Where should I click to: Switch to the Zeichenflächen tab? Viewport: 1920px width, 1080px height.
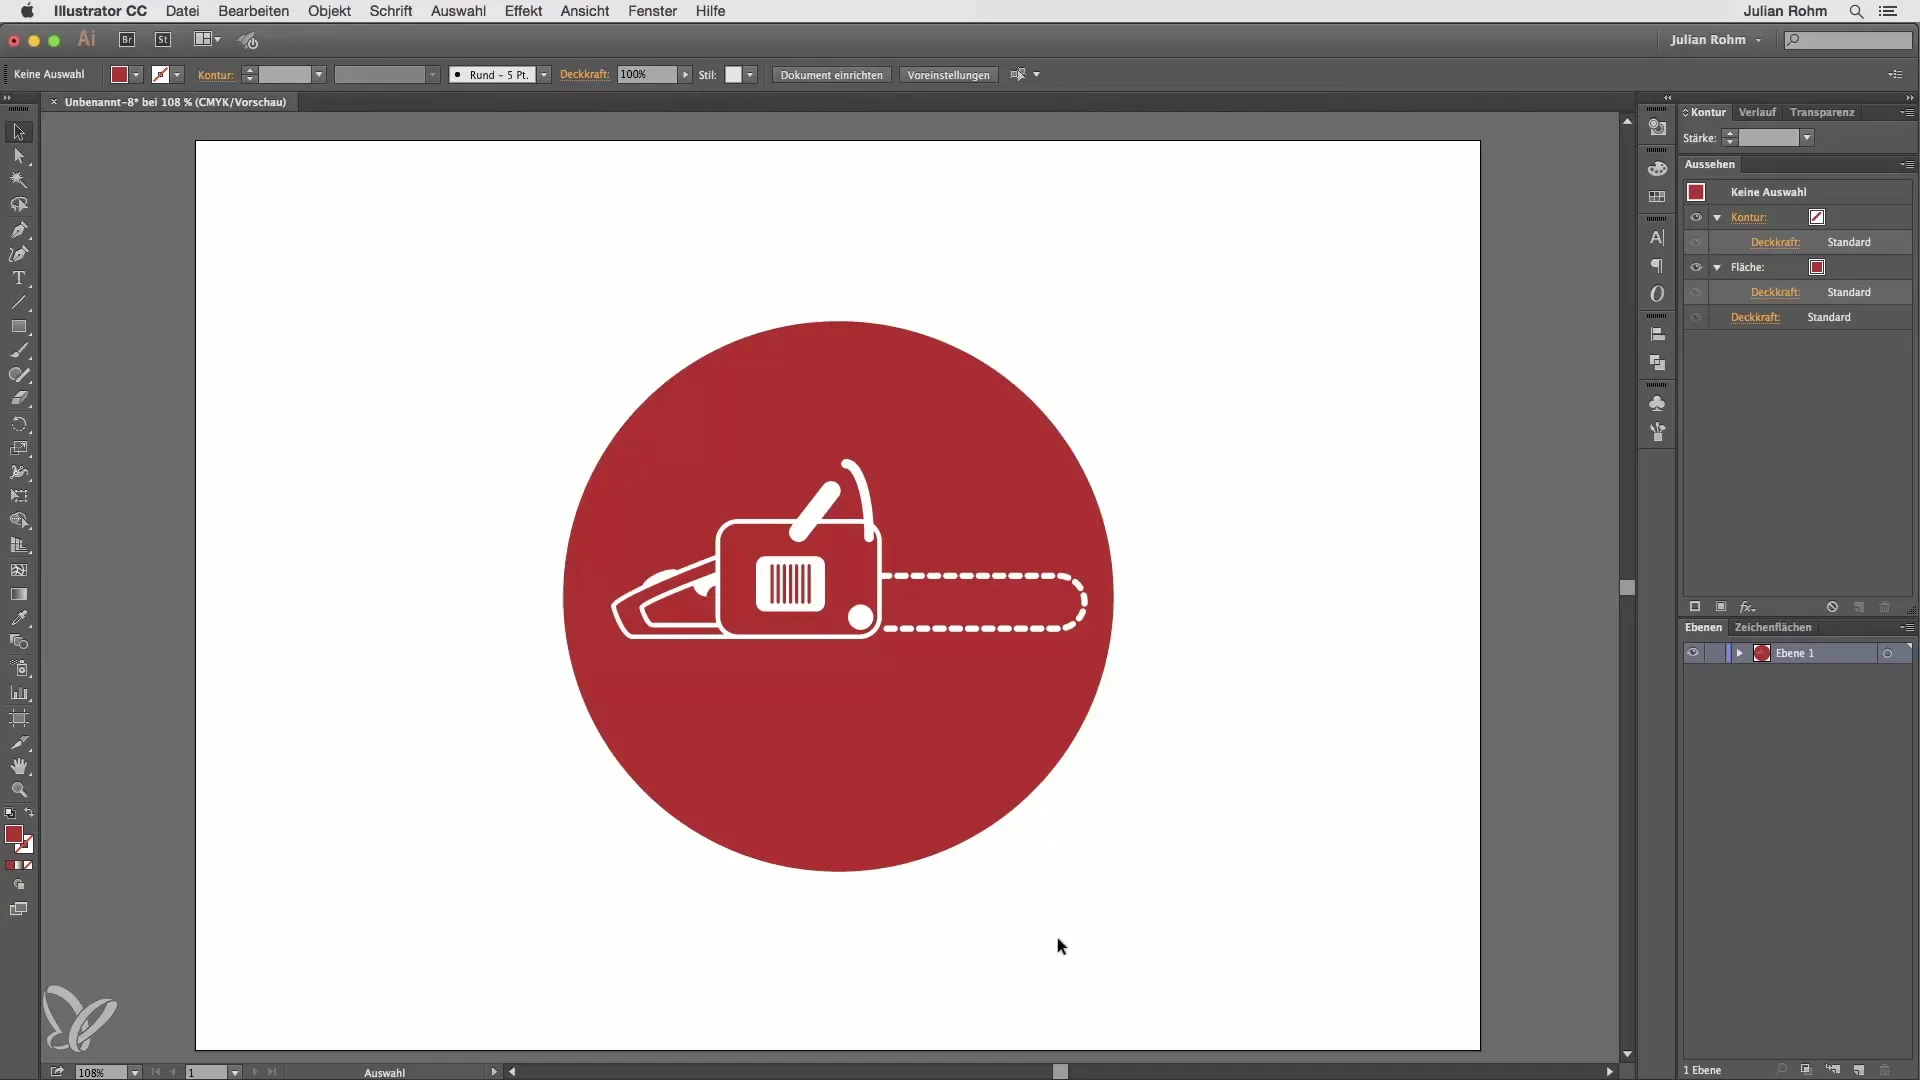[x=1772, y=627]
